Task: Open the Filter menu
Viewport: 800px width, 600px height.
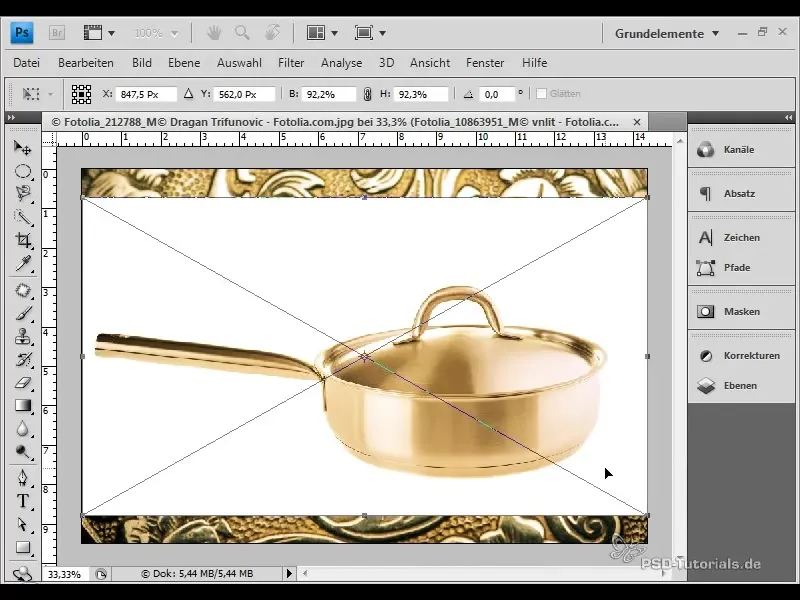Action: point(291,63)
